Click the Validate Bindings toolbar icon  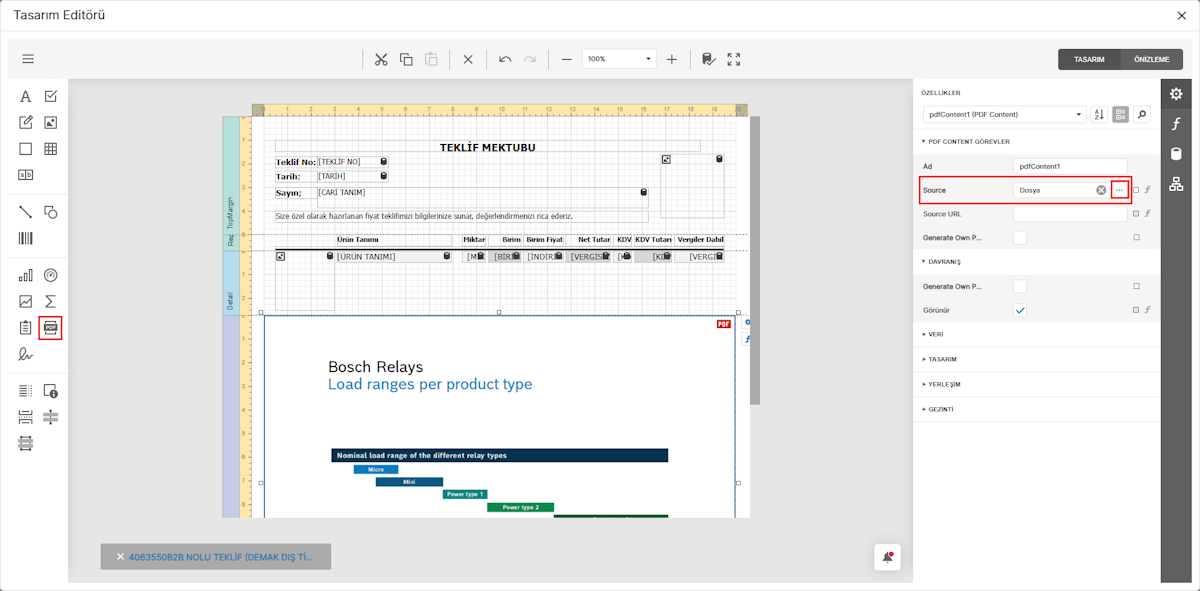[x=708, y=59]
